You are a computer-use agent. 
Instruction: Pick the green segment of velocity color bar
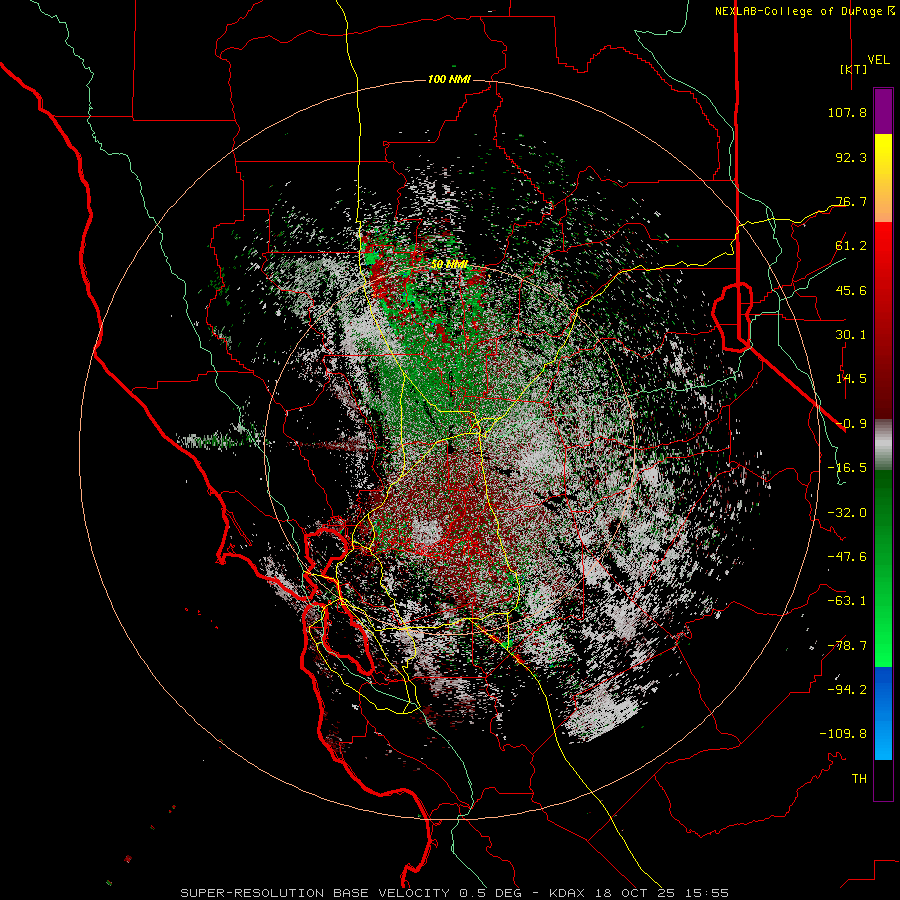(883, 568)
